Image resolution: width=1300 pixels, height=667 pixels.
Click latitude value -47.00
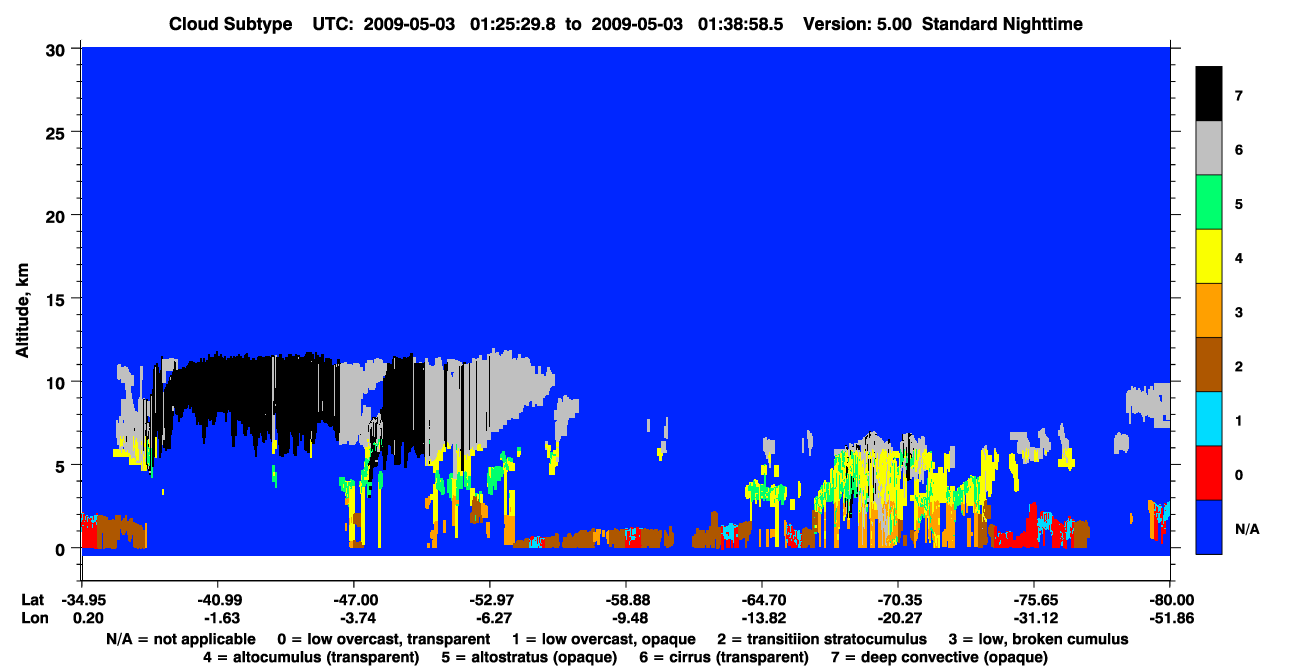pos(353,600)
